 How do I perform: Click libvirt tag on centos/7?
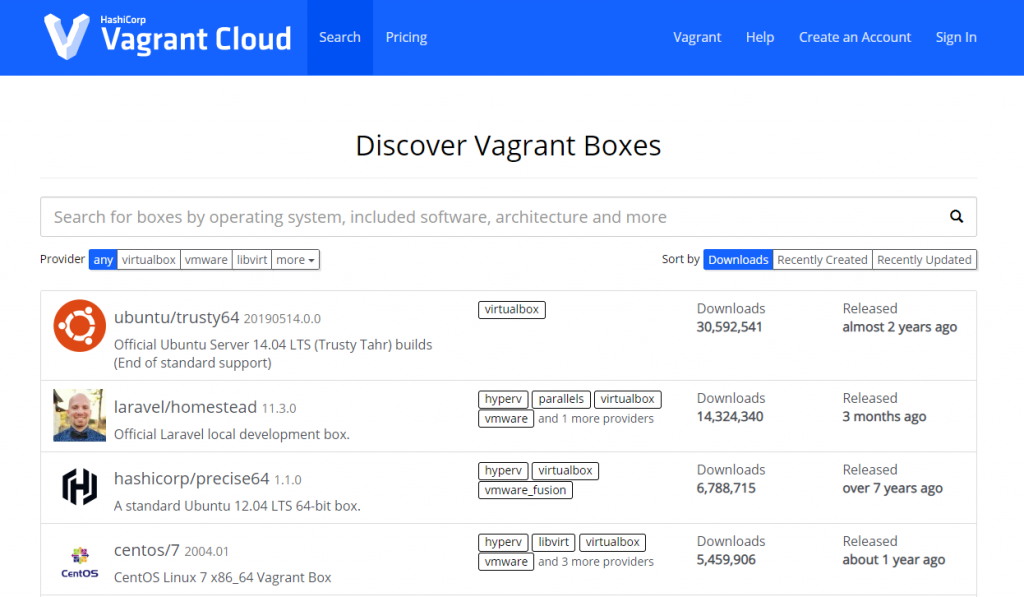coord(553,542)
